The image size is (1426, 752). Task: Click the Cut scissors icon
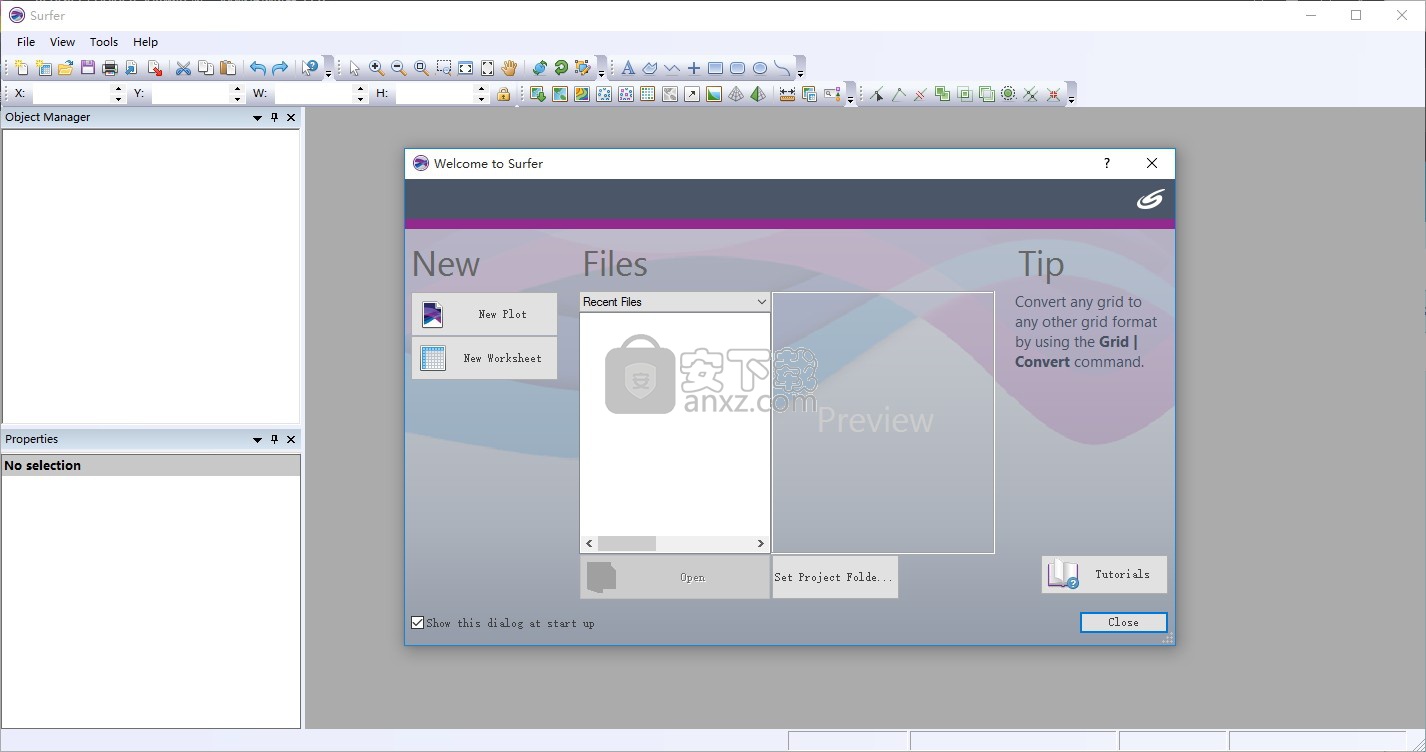(183, 68)
